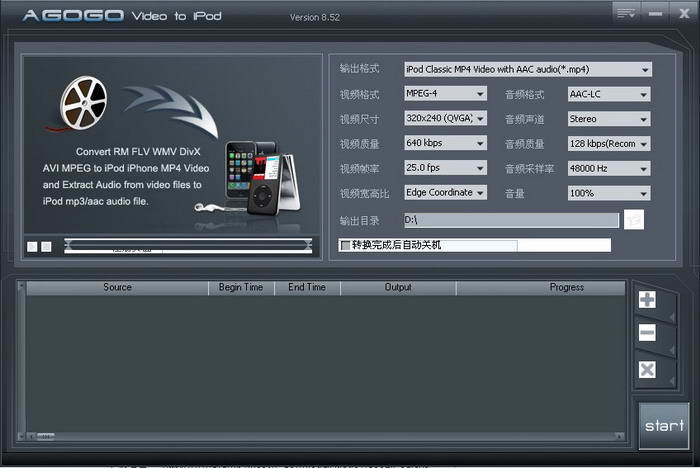Enable auto shutdown after conversion checkbox
The height and width of the screenshot is (468, 700).
tap(345, 245)
